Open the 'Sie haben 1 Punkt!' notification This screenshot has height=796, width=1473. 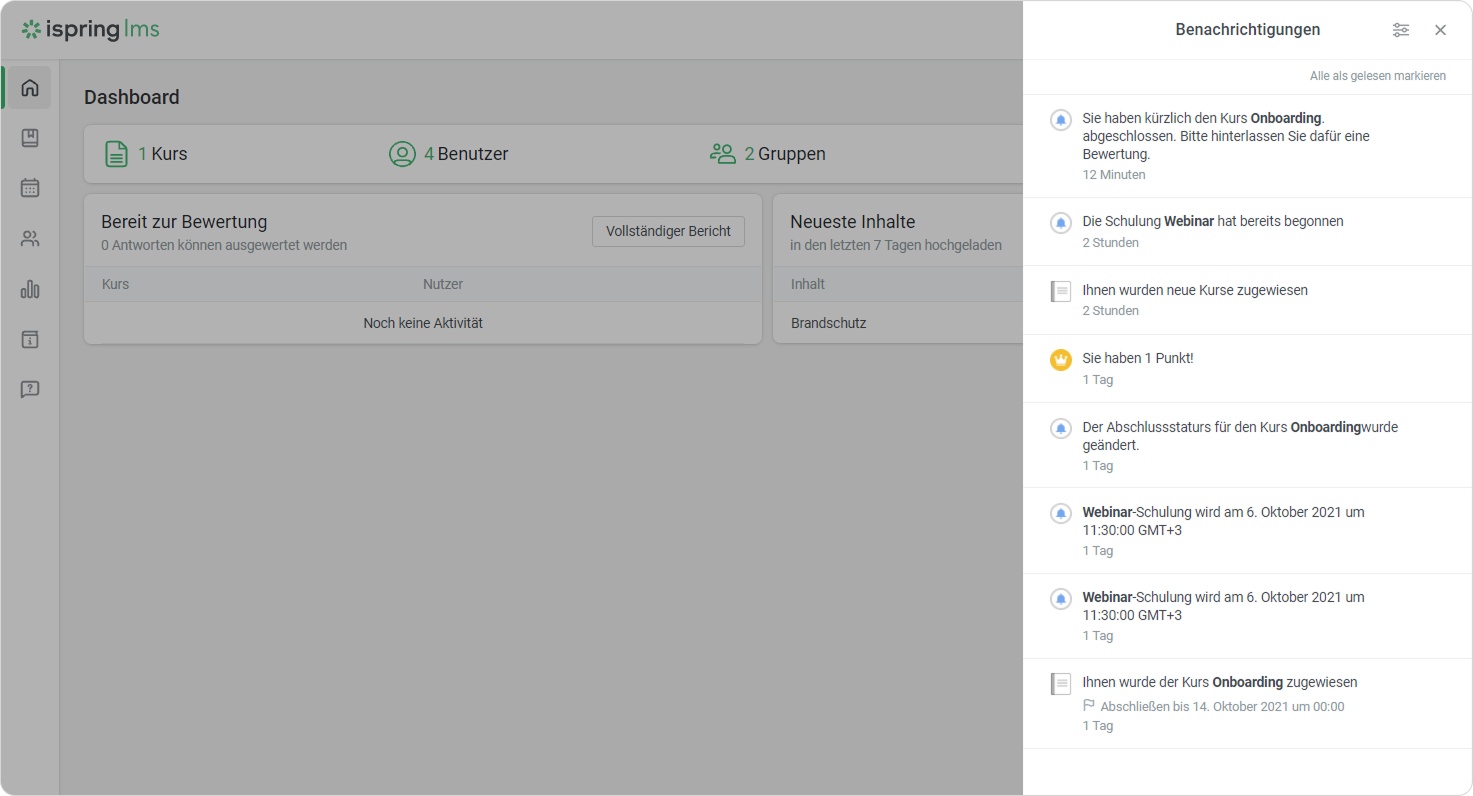1137,359
